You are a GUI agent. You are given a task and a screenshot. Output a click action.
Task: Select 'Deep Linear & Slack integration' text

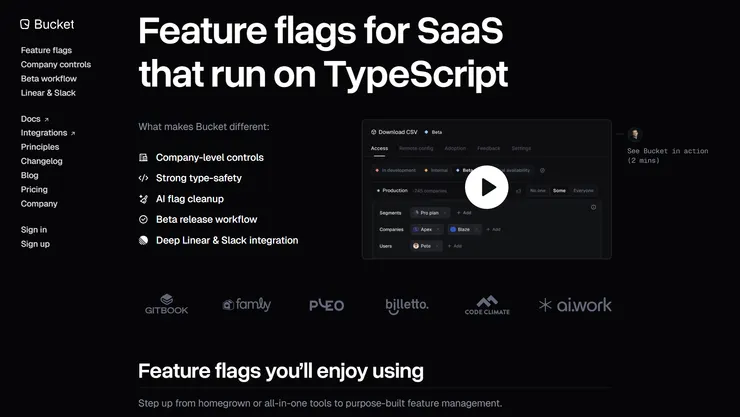tap(227, 240)
